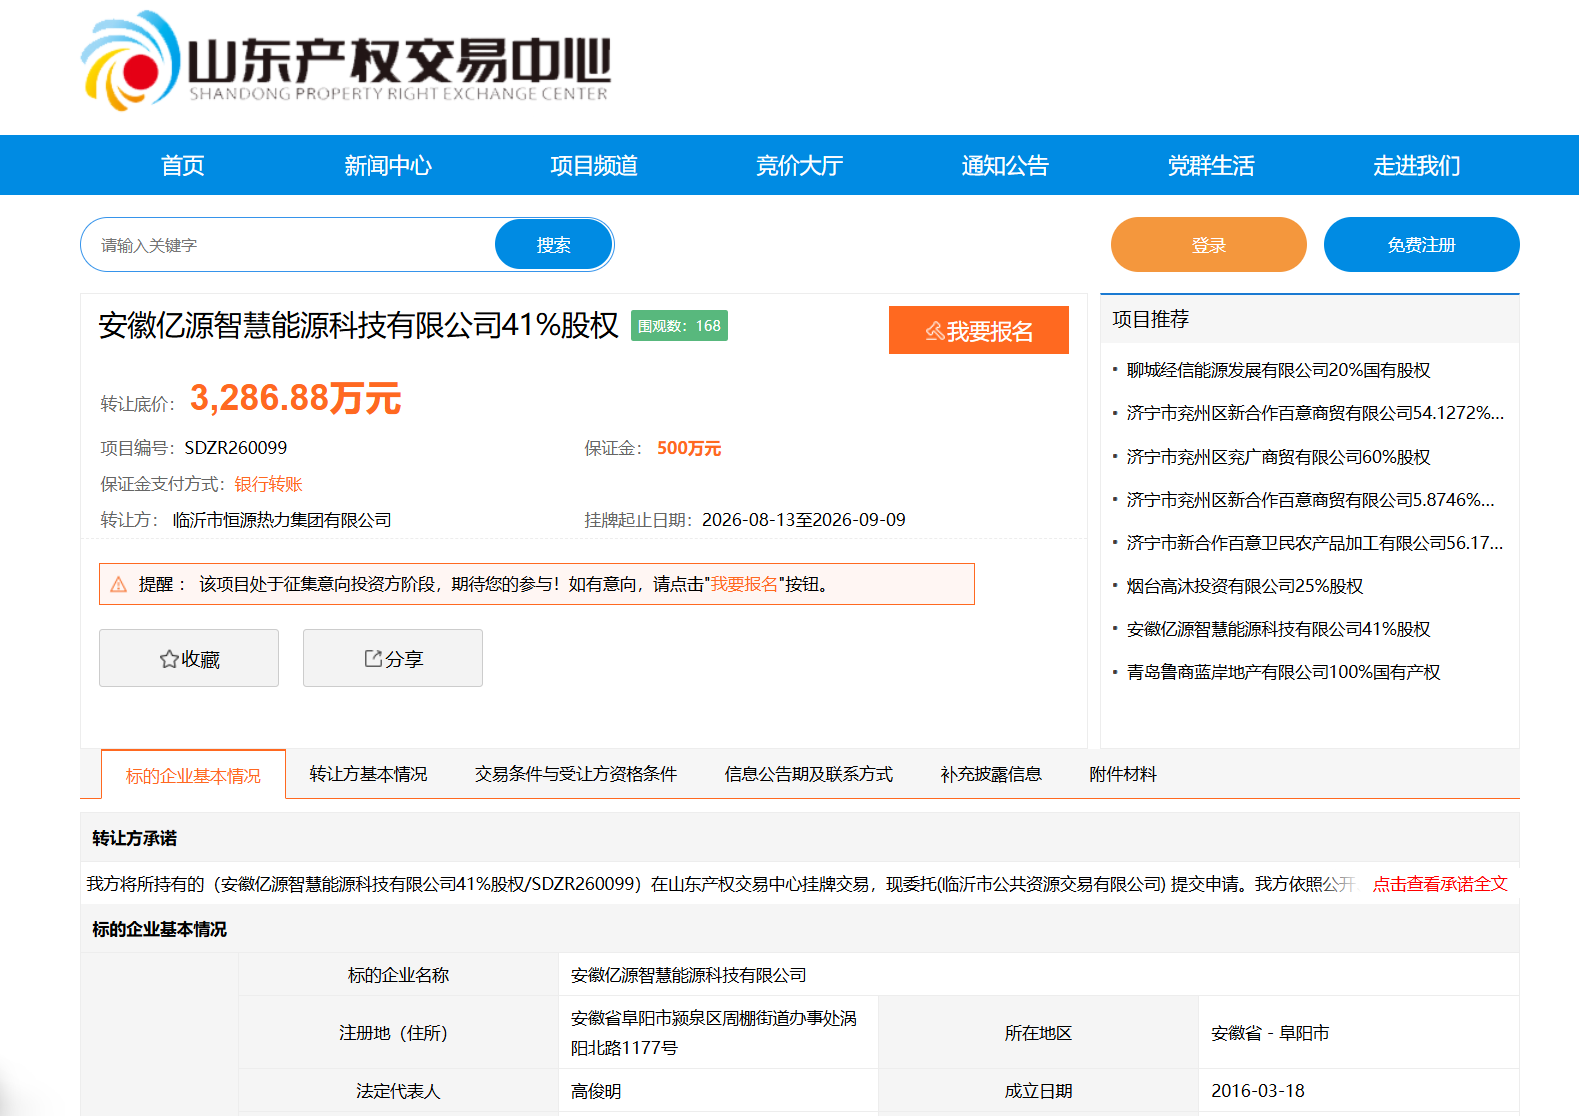
Task: Click the warning triangle icon in the reminder box
Action: click(118, 584)
